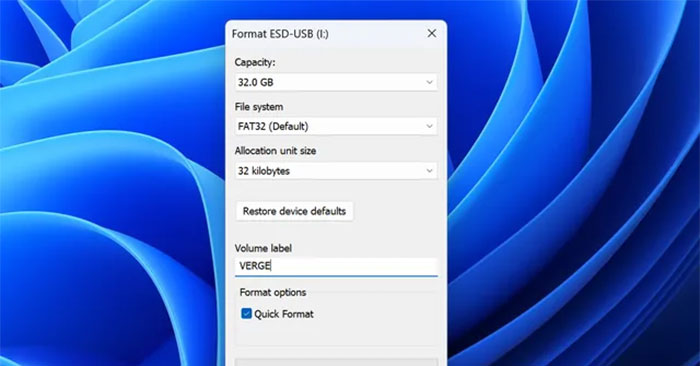700x366 pixels.
Task: Toggle the Quick Format checkbox
Action: pos(246,313)
